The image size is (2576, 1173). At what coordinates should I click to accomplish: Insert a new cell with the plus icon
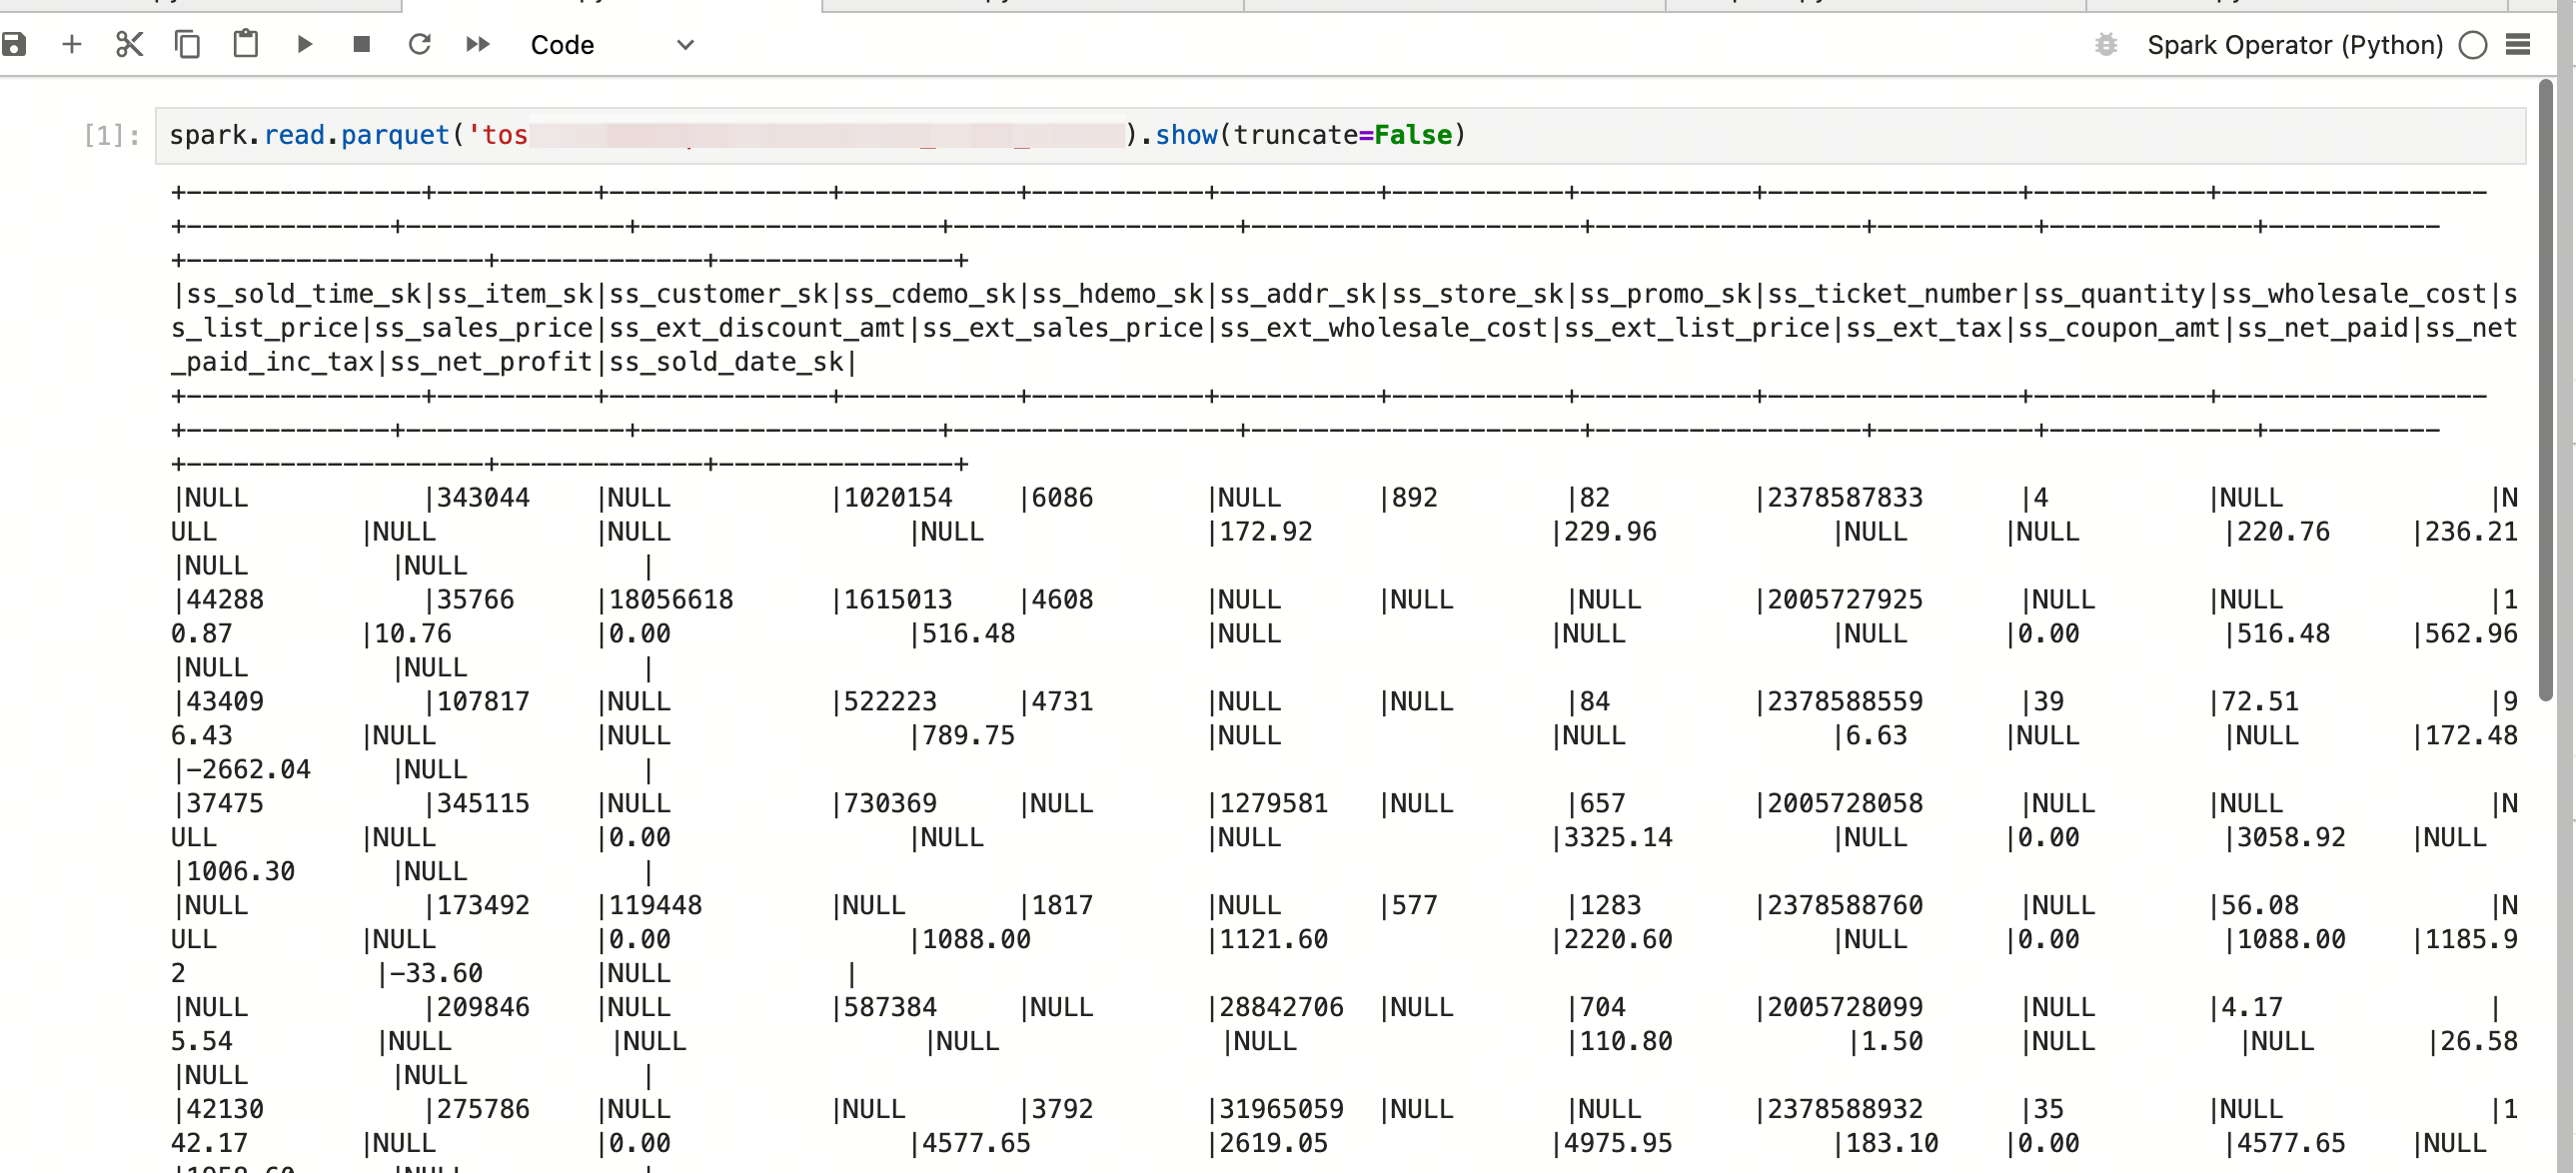click(71, 44)
